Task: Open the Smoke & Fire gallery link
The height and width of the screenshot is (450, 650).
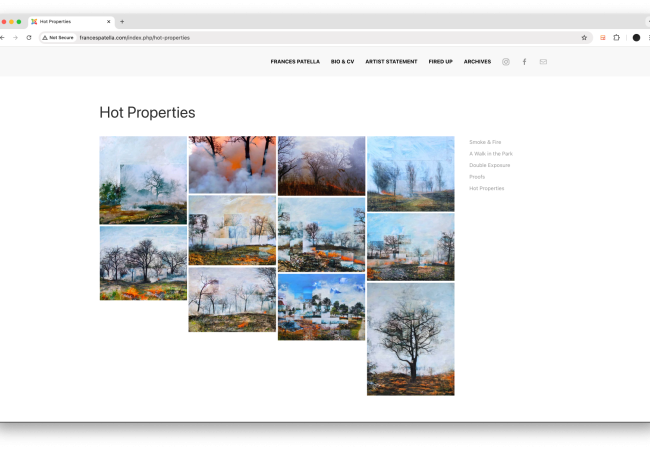Action: click(485, 142)
